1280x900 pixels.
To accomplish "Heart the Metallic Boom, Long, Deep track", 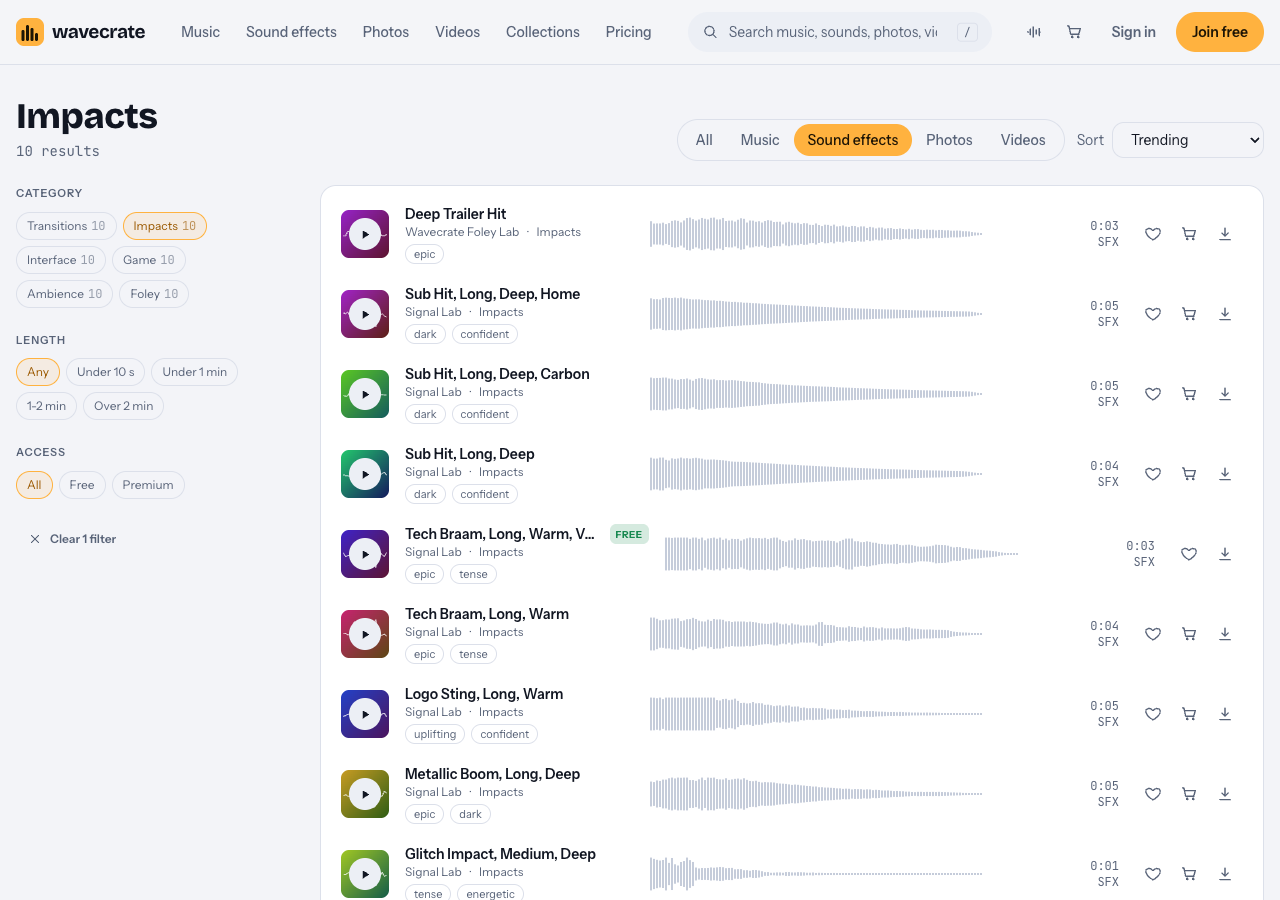I will [x=1153, y=794].
